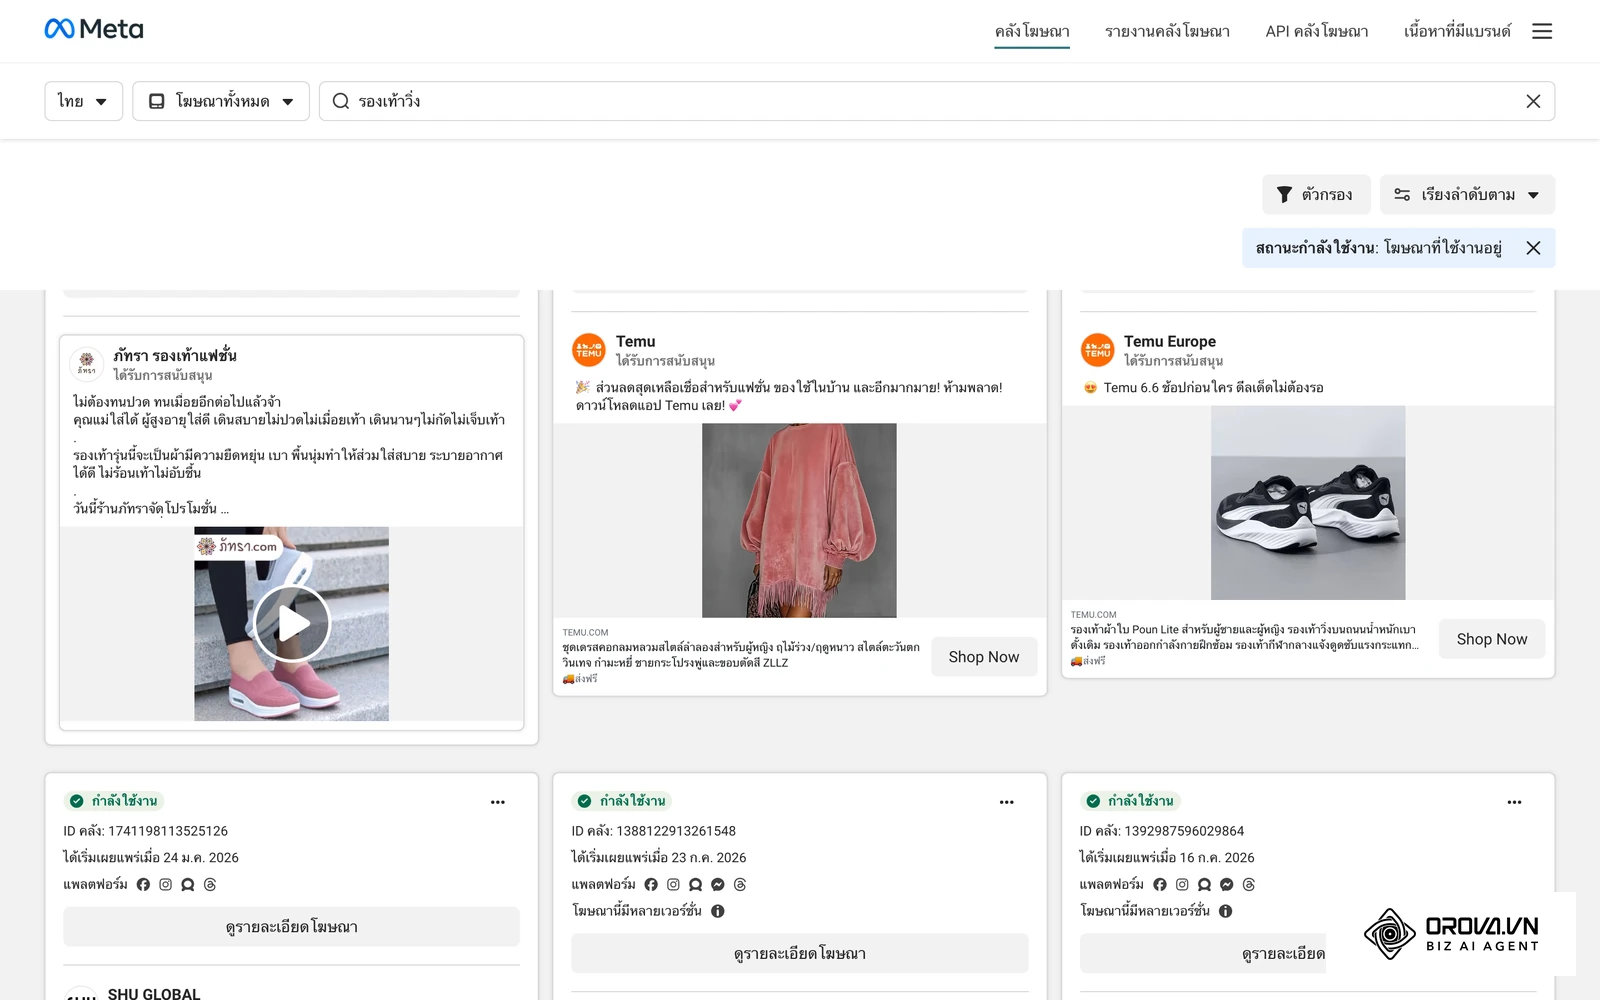This screenshot has height=1000, width=1600.
Task: Click Facebook platform icon on ad 1392987596029864
Action: click(1160, 885)
